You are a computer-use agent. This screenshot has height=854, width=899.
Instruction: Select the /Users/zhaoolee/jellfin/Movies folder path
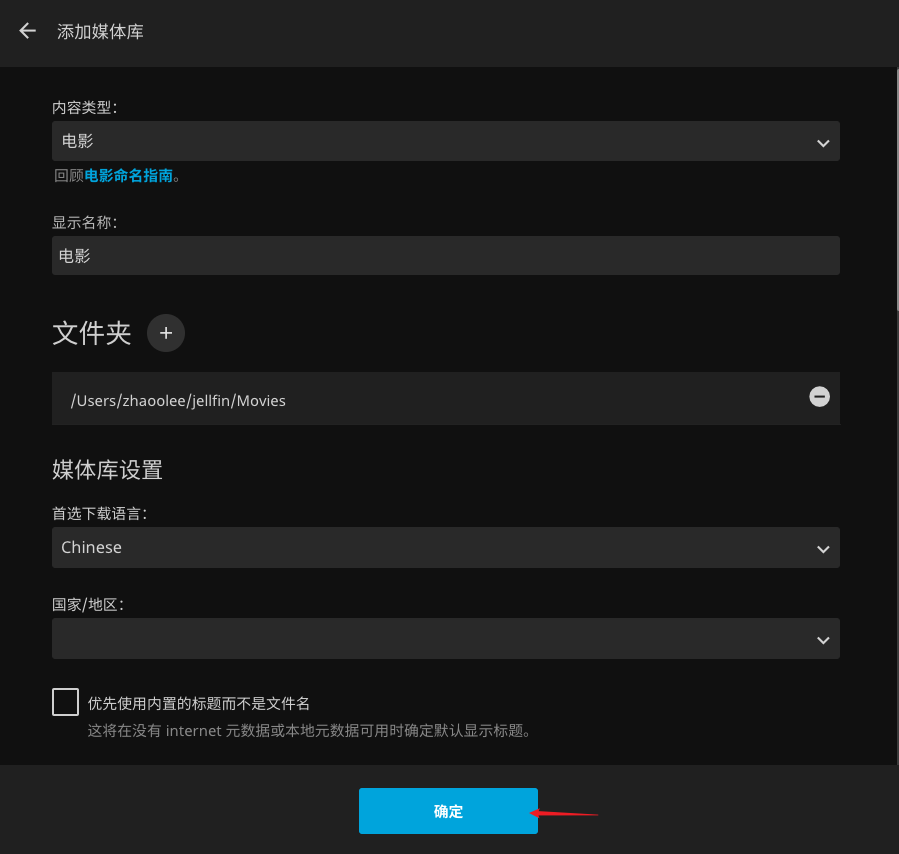click(x=178, y=401)
